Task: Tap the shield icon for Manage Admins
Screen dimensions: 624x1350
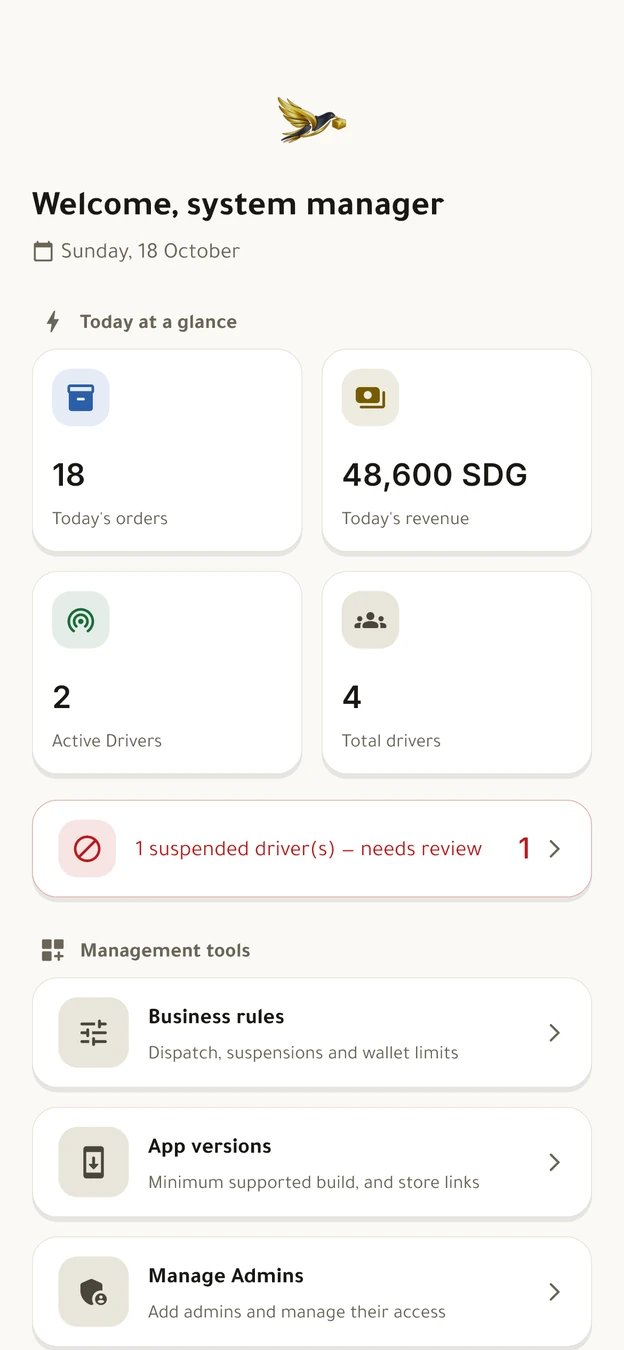Action: 94,1292
